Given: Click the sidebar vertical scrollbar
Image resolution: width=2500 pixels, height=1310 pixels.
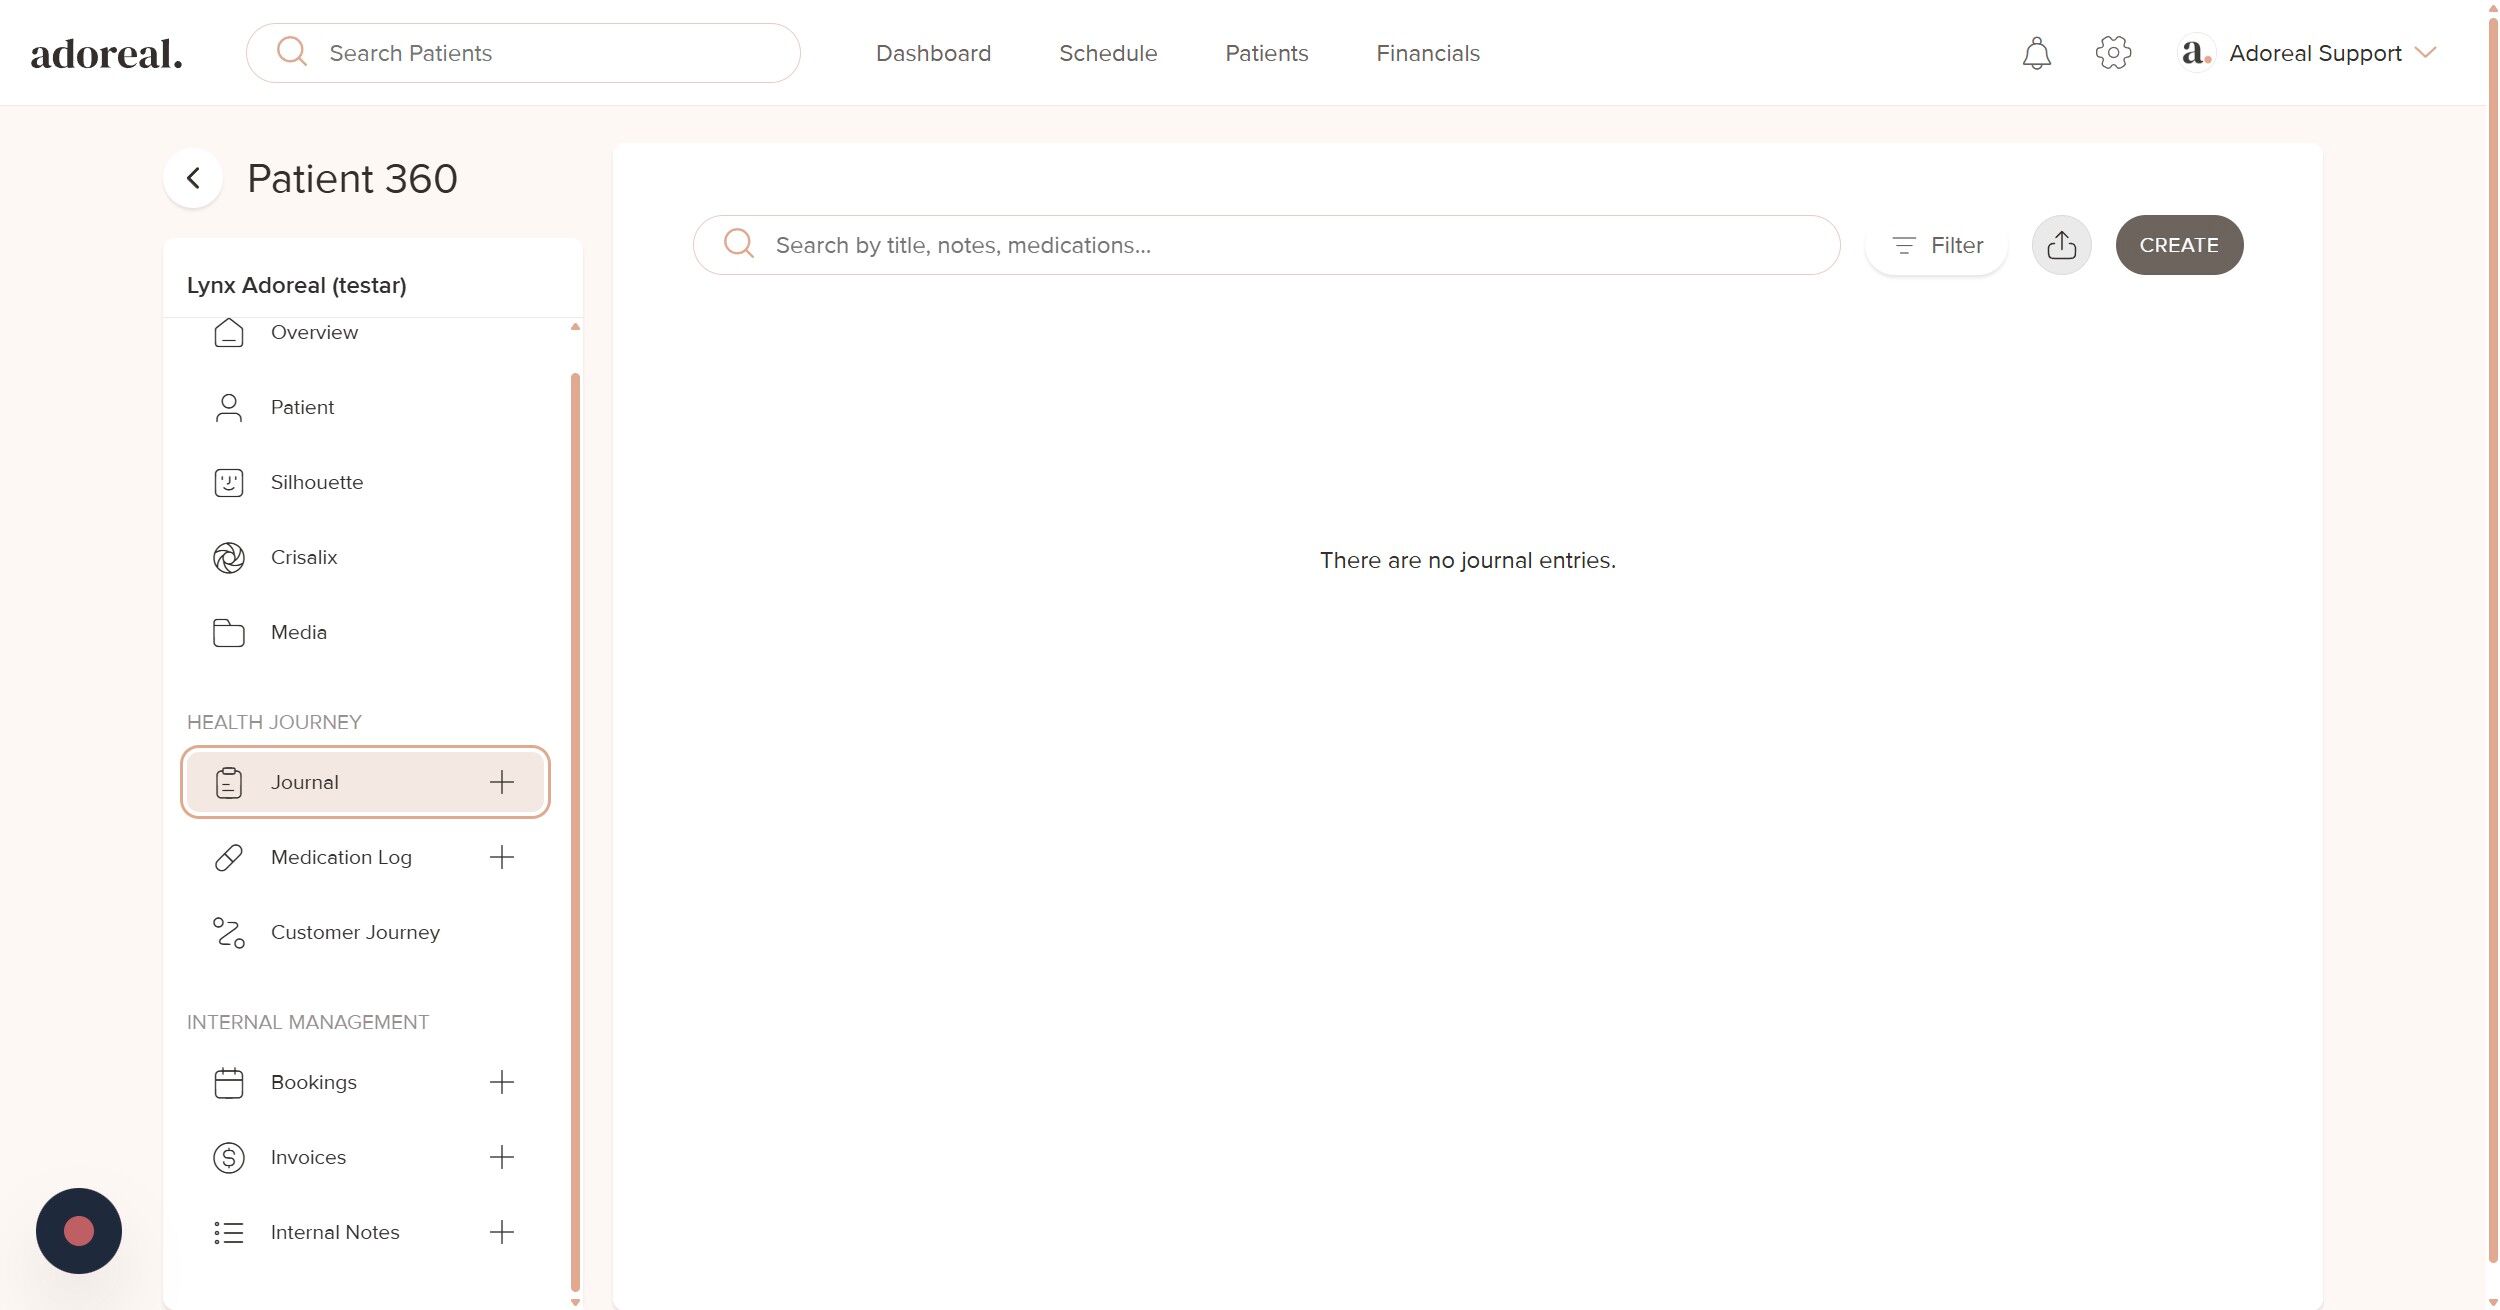Looking at the screenshot, I should click(x=575, y=830).
